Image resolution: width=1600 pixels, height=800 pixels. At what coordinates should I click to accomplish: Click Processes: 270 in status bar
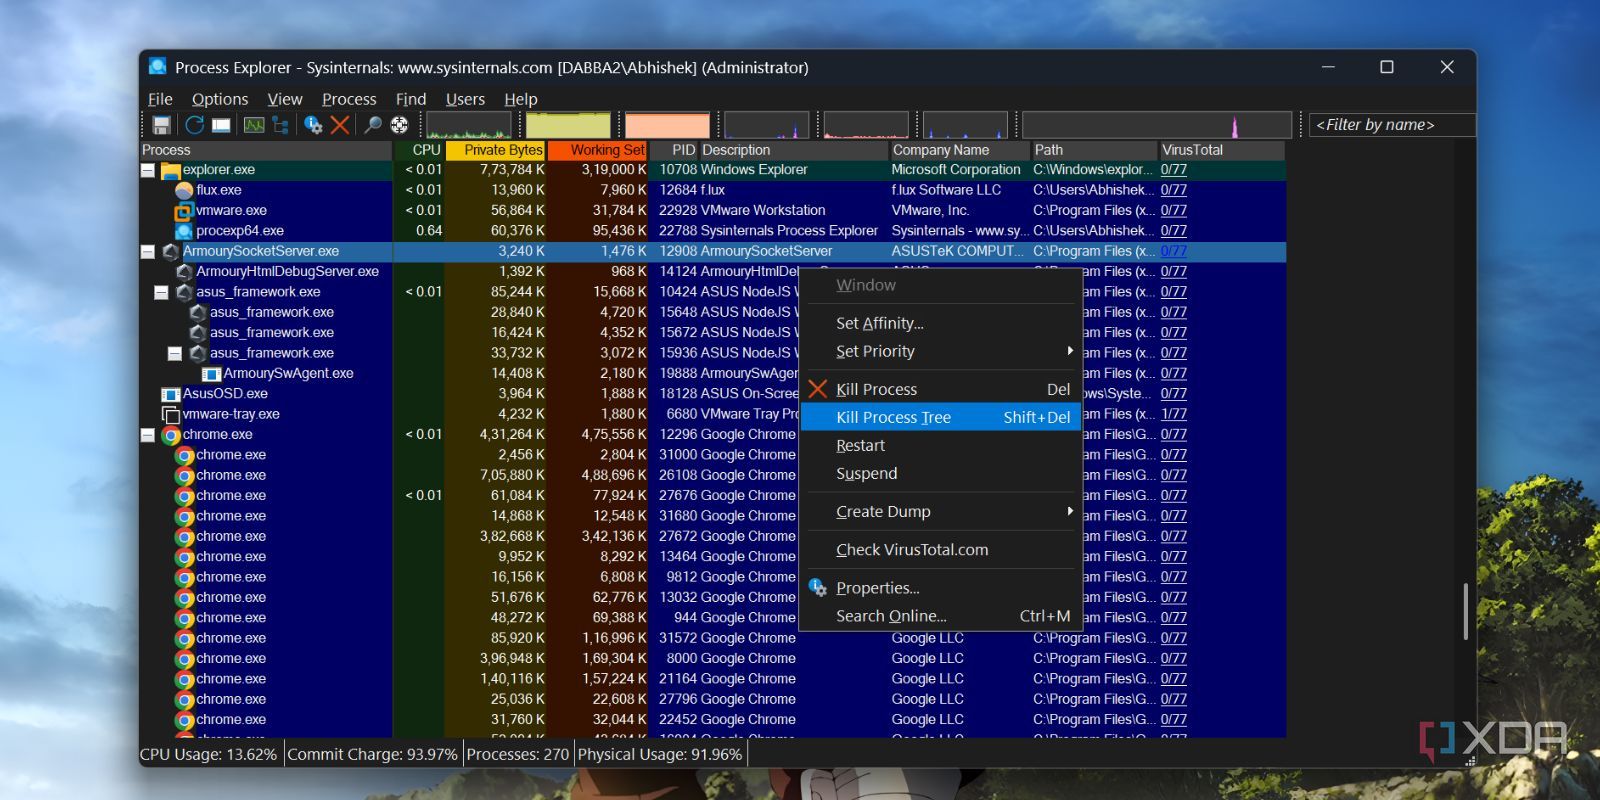click(x=517, y=754)
